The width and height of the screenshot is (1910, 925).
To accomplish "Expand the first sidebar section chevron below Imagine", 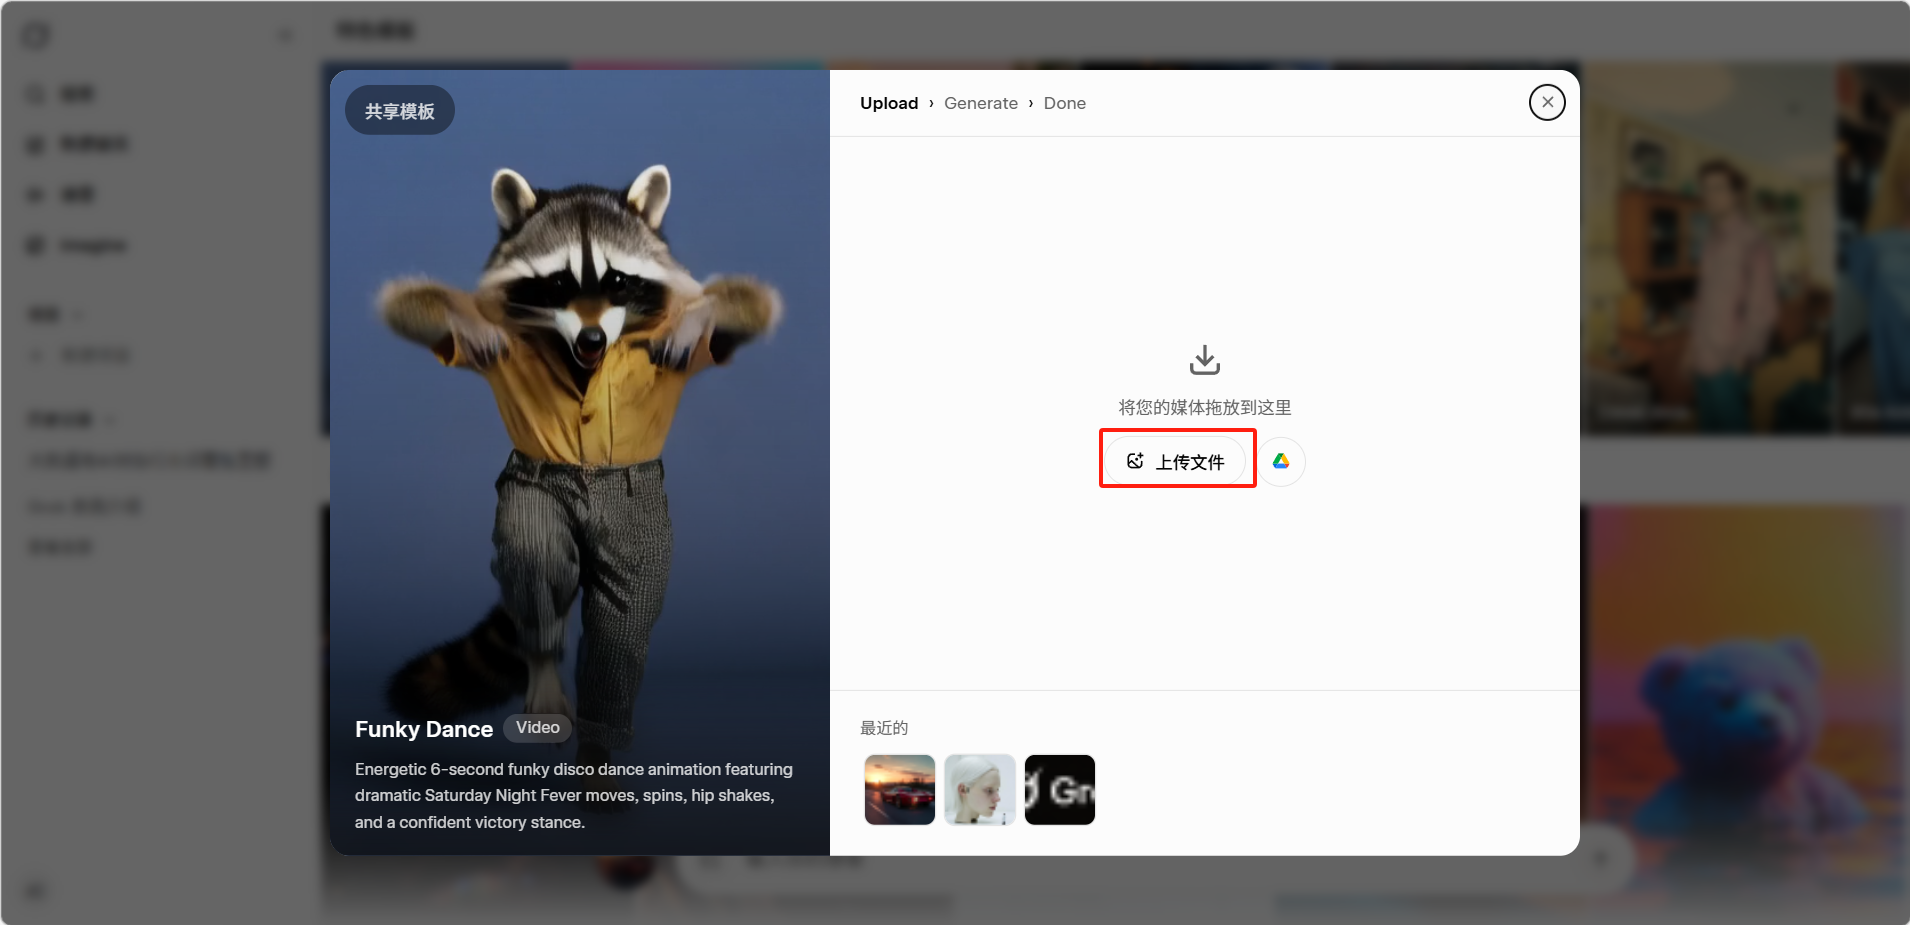I will coord(78,315).
